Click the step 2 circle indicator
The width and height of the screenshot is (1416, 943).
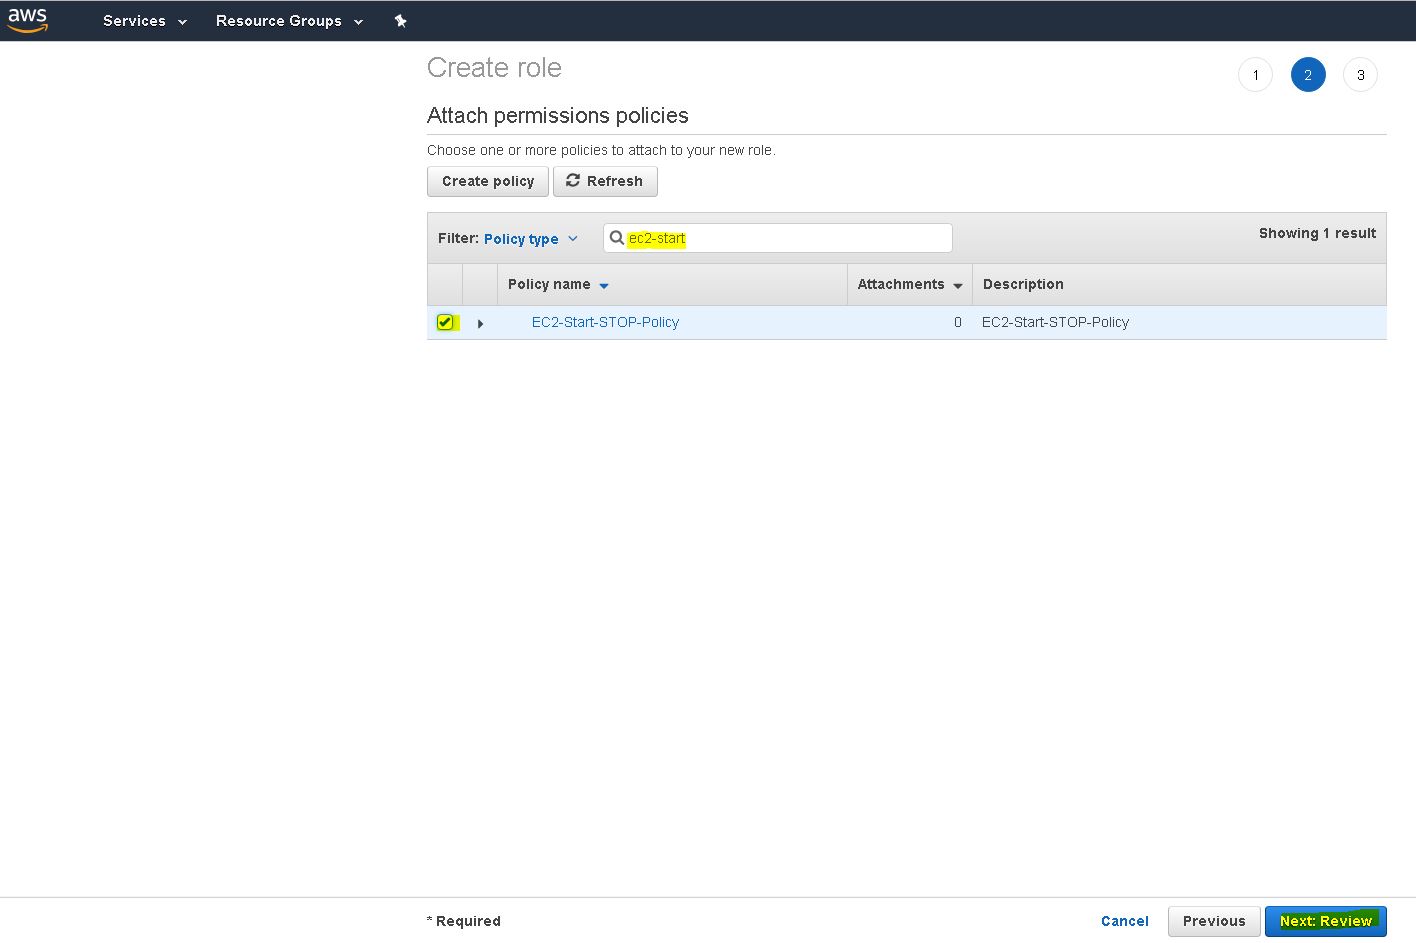point(1307,75)
